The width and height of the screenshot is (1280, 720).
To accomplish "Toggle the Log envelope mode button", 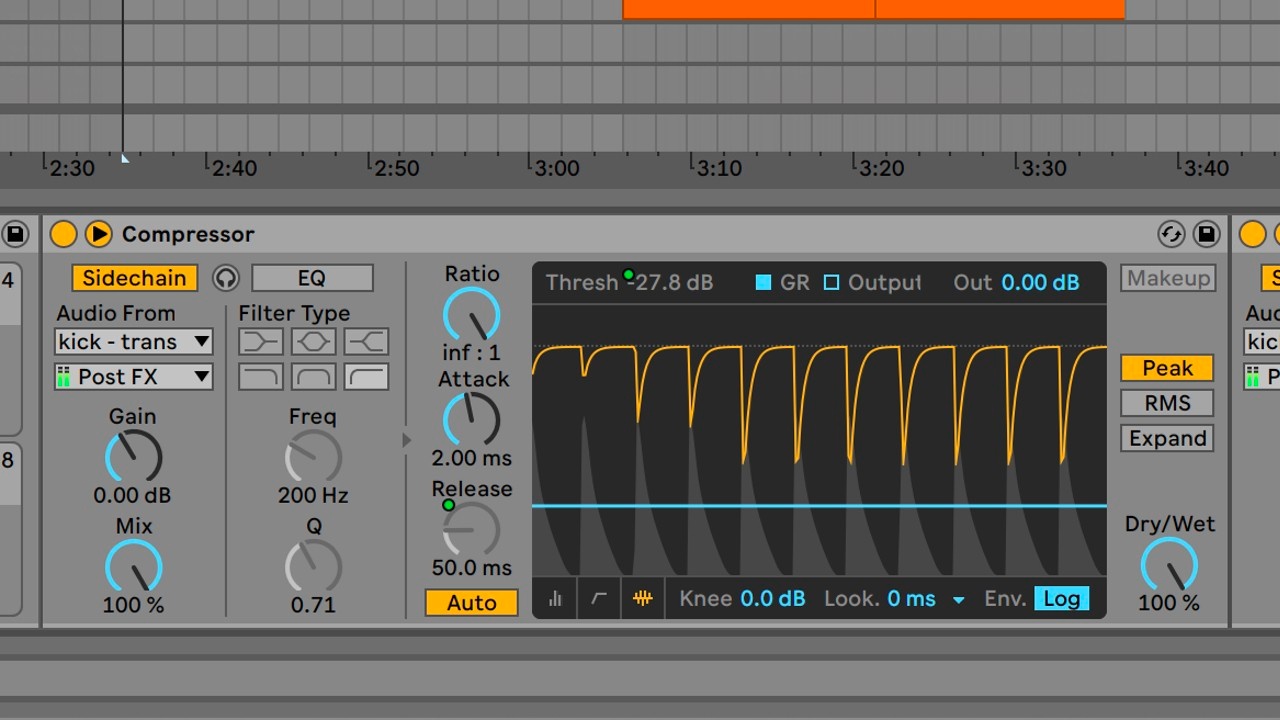I will coord(1061,599).
